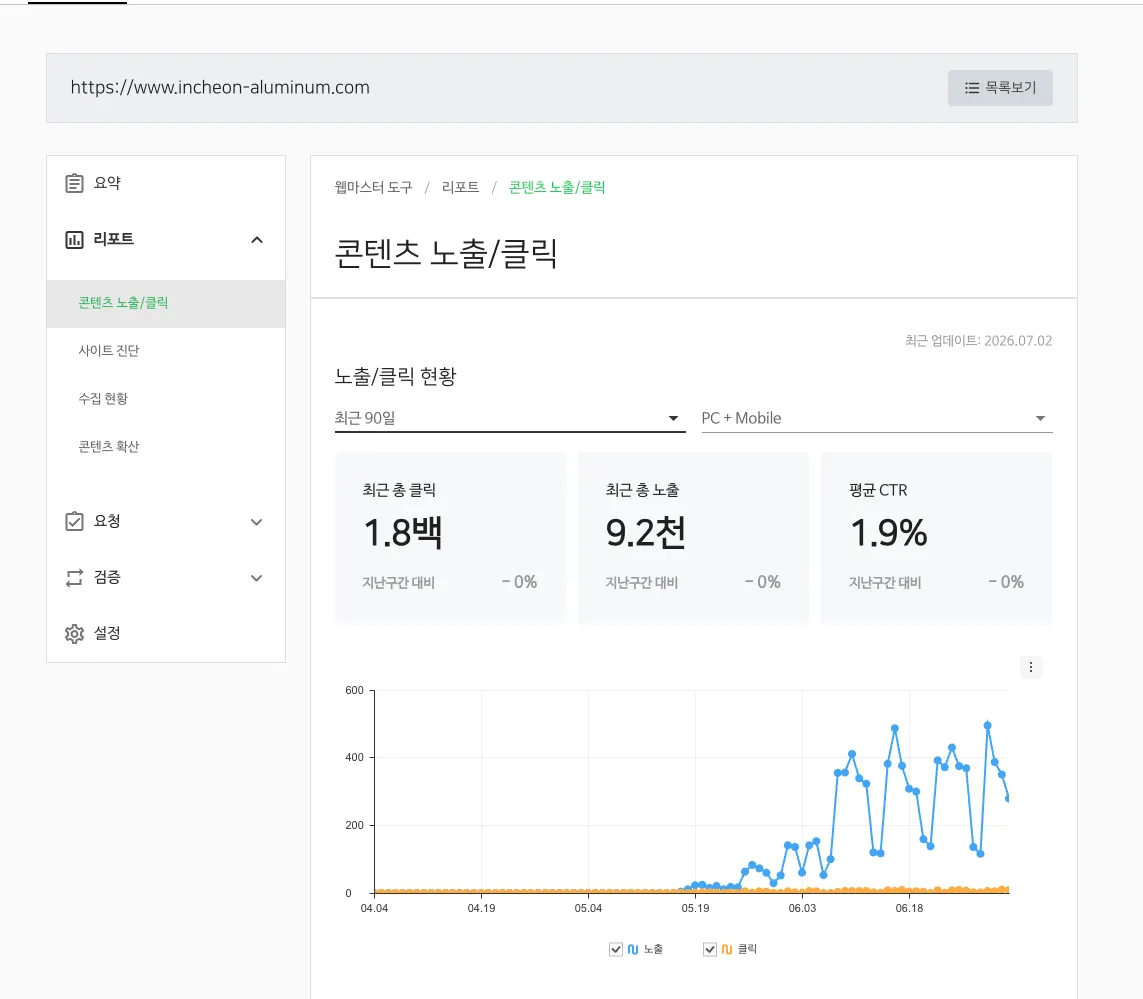The width and height of the screenshot is (1143, 999).
Task: Open 콘텐츠 확산 report
Action: (109, 447)
